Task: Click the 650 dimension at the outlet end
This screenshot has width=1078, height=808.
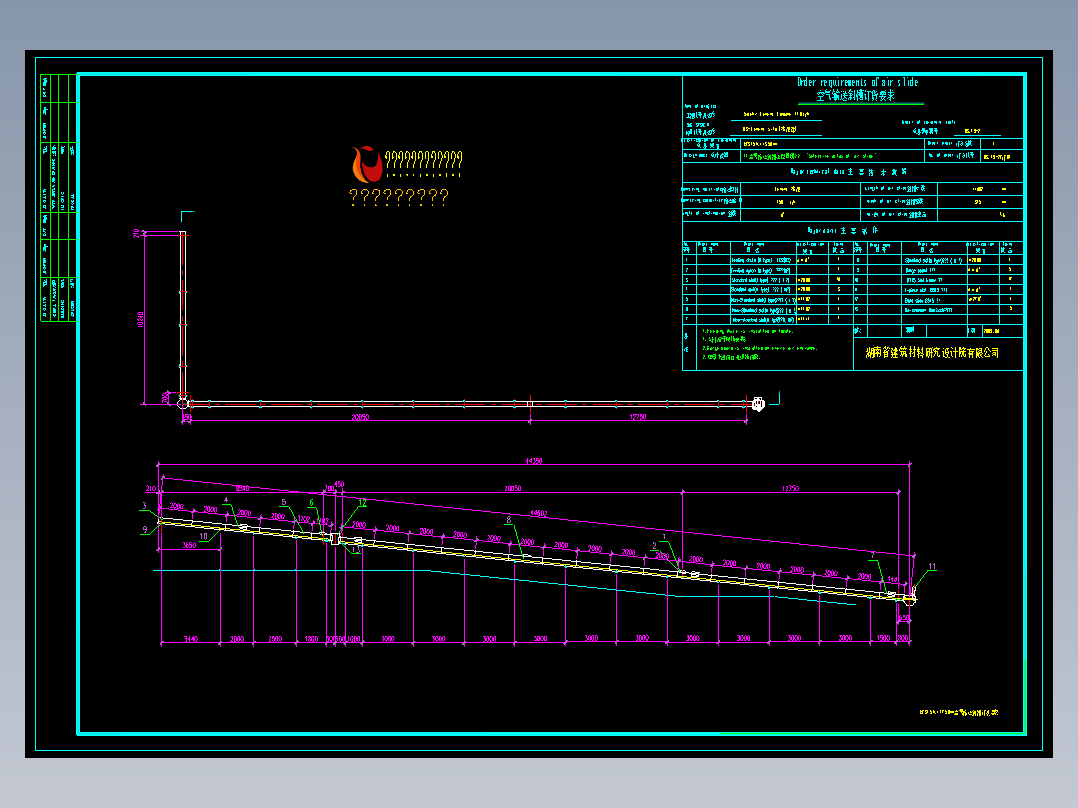Action: click(904, 618)
